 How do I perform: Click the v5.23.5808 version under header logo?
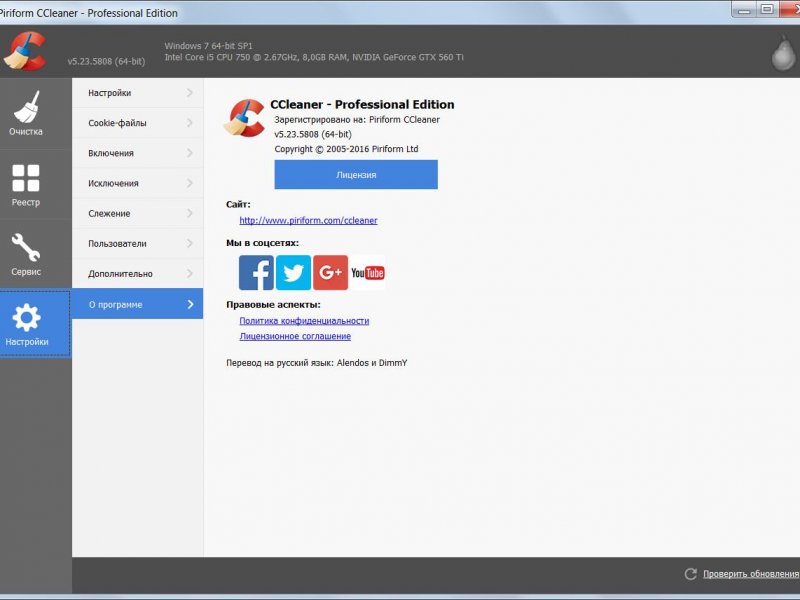point(106,61)
